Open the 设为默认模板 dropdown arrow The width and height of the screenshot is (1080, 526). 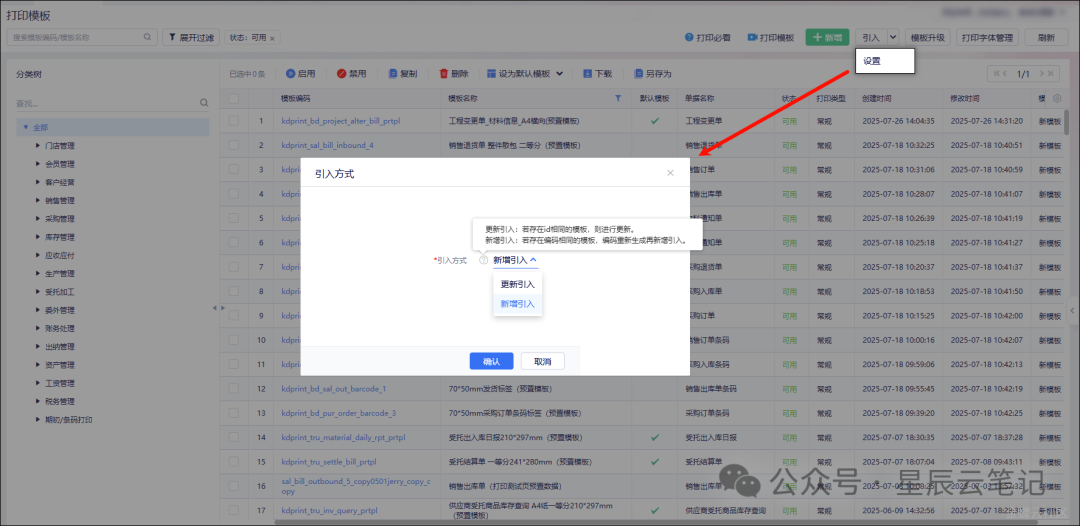pos(559,74)
